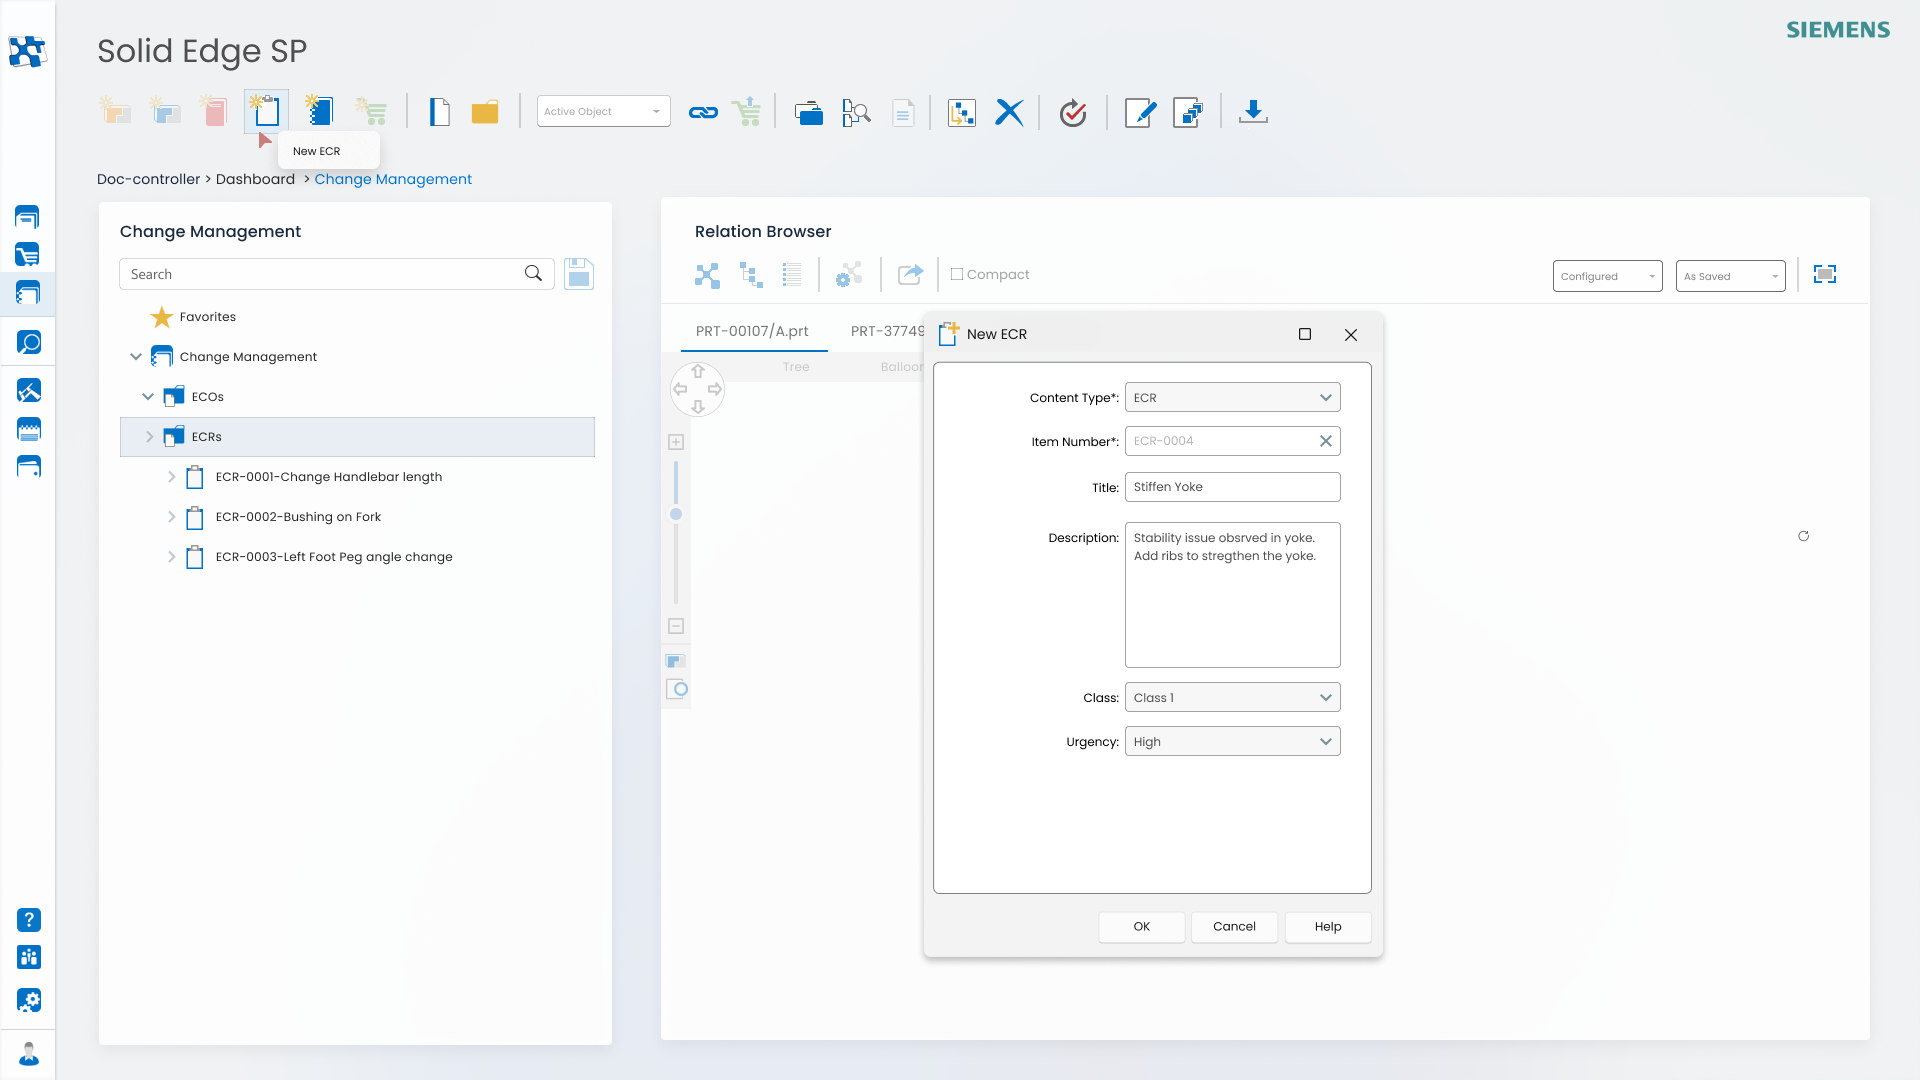This screenshot has height=1080, width=1920.
Task: Clear the Item Number field with X
Action: (1325, 441)
